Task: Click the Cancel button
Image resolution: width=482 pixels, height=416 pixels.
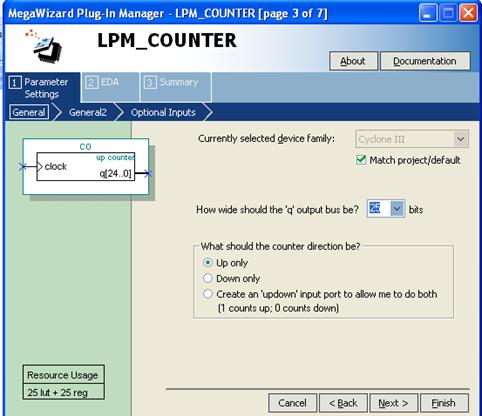Action: [x=292, y=403]
